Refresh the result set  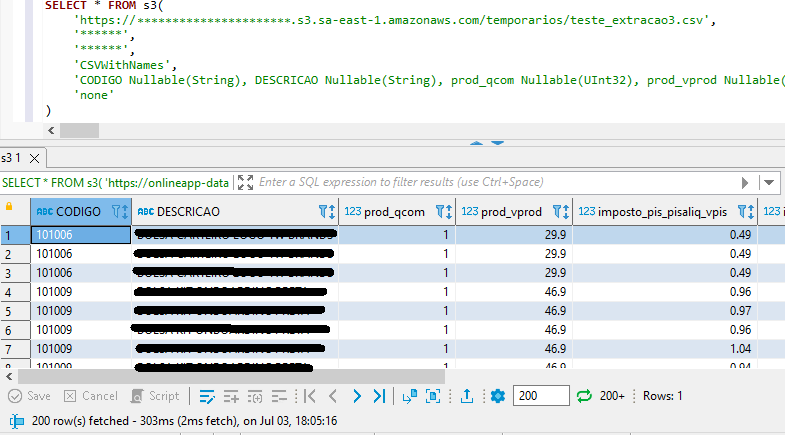[x=585, y=396]
